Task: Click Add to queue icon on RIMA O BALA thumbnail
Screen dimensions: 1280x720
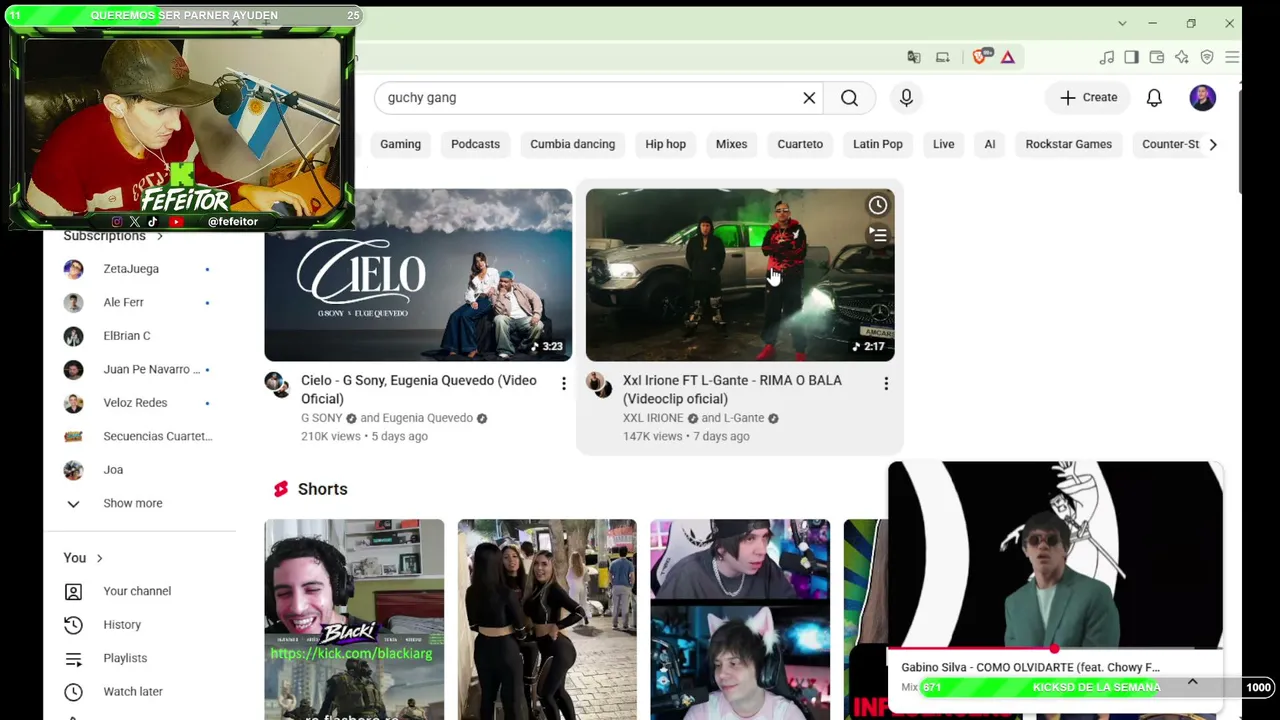Action: [x=877, y=235]
